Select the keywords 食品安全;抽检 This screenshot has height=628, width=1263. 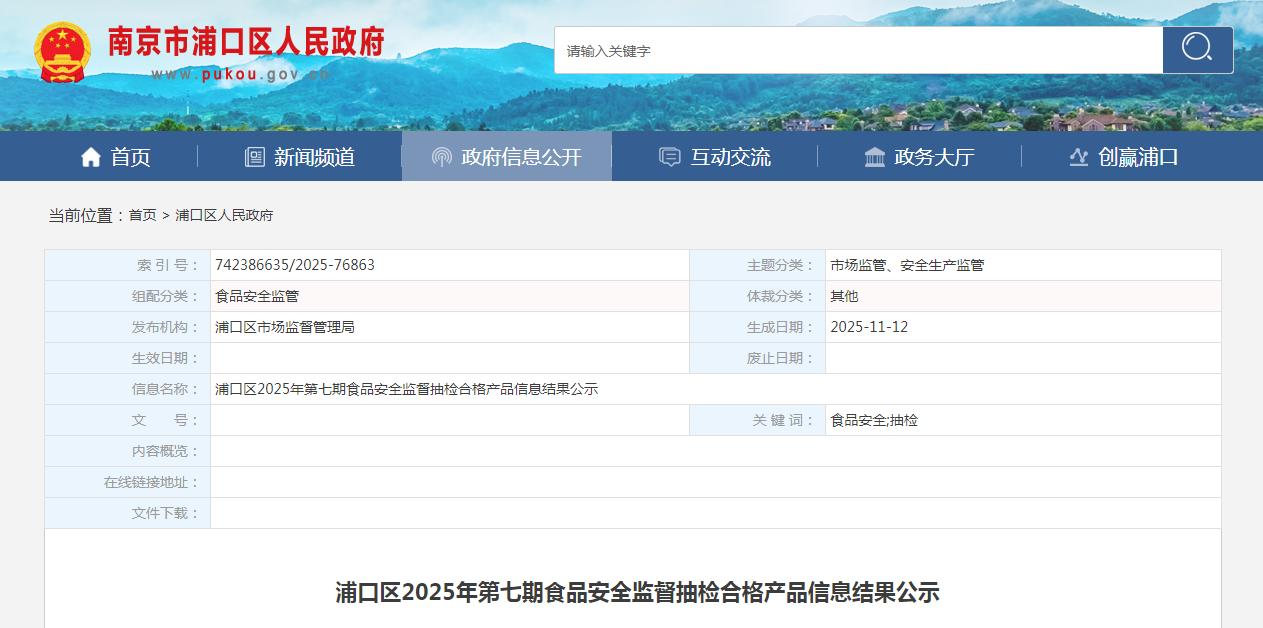pyautogui.click(x=874, y=420)
